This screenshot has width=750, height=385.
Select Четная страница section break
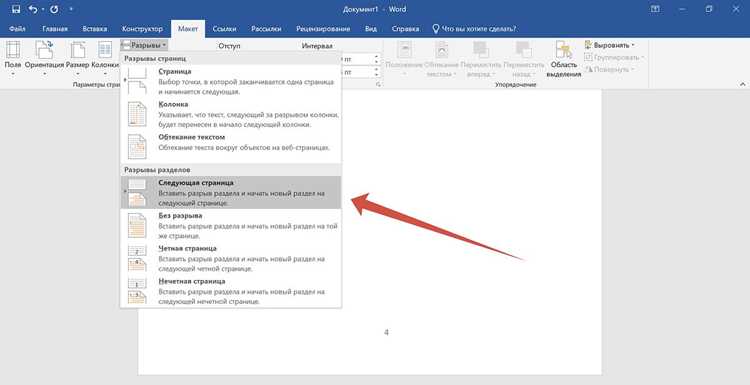point(231,258)
